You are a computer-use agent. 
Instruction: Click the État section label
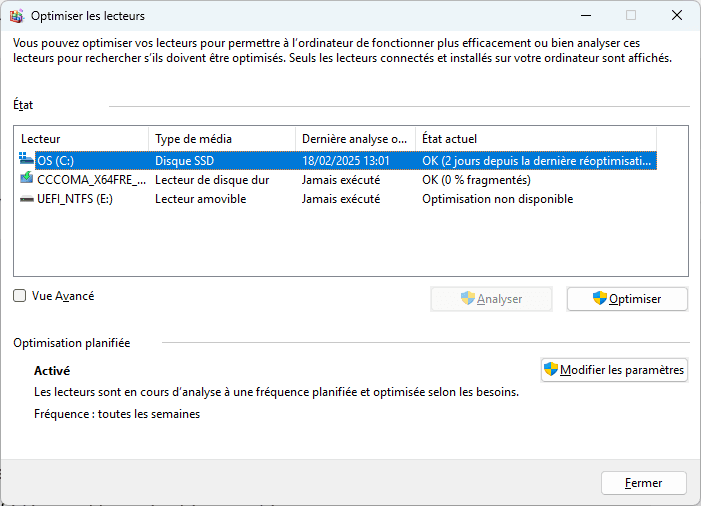pyautogui.click(x=23, y=105)
